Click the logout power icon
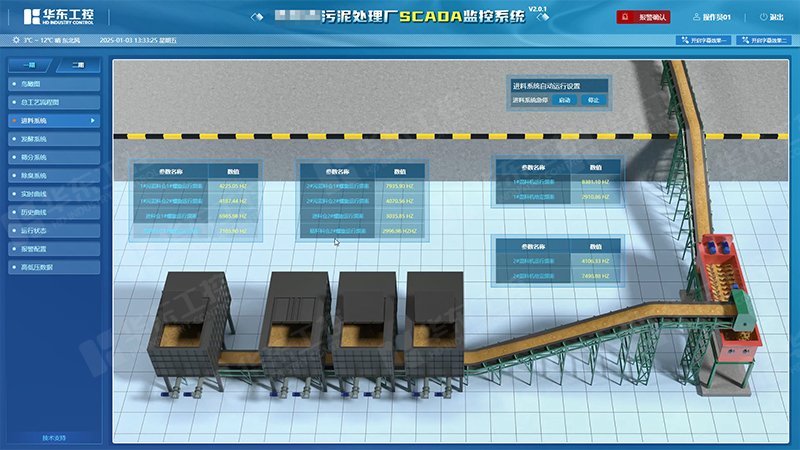 [765, 17]
